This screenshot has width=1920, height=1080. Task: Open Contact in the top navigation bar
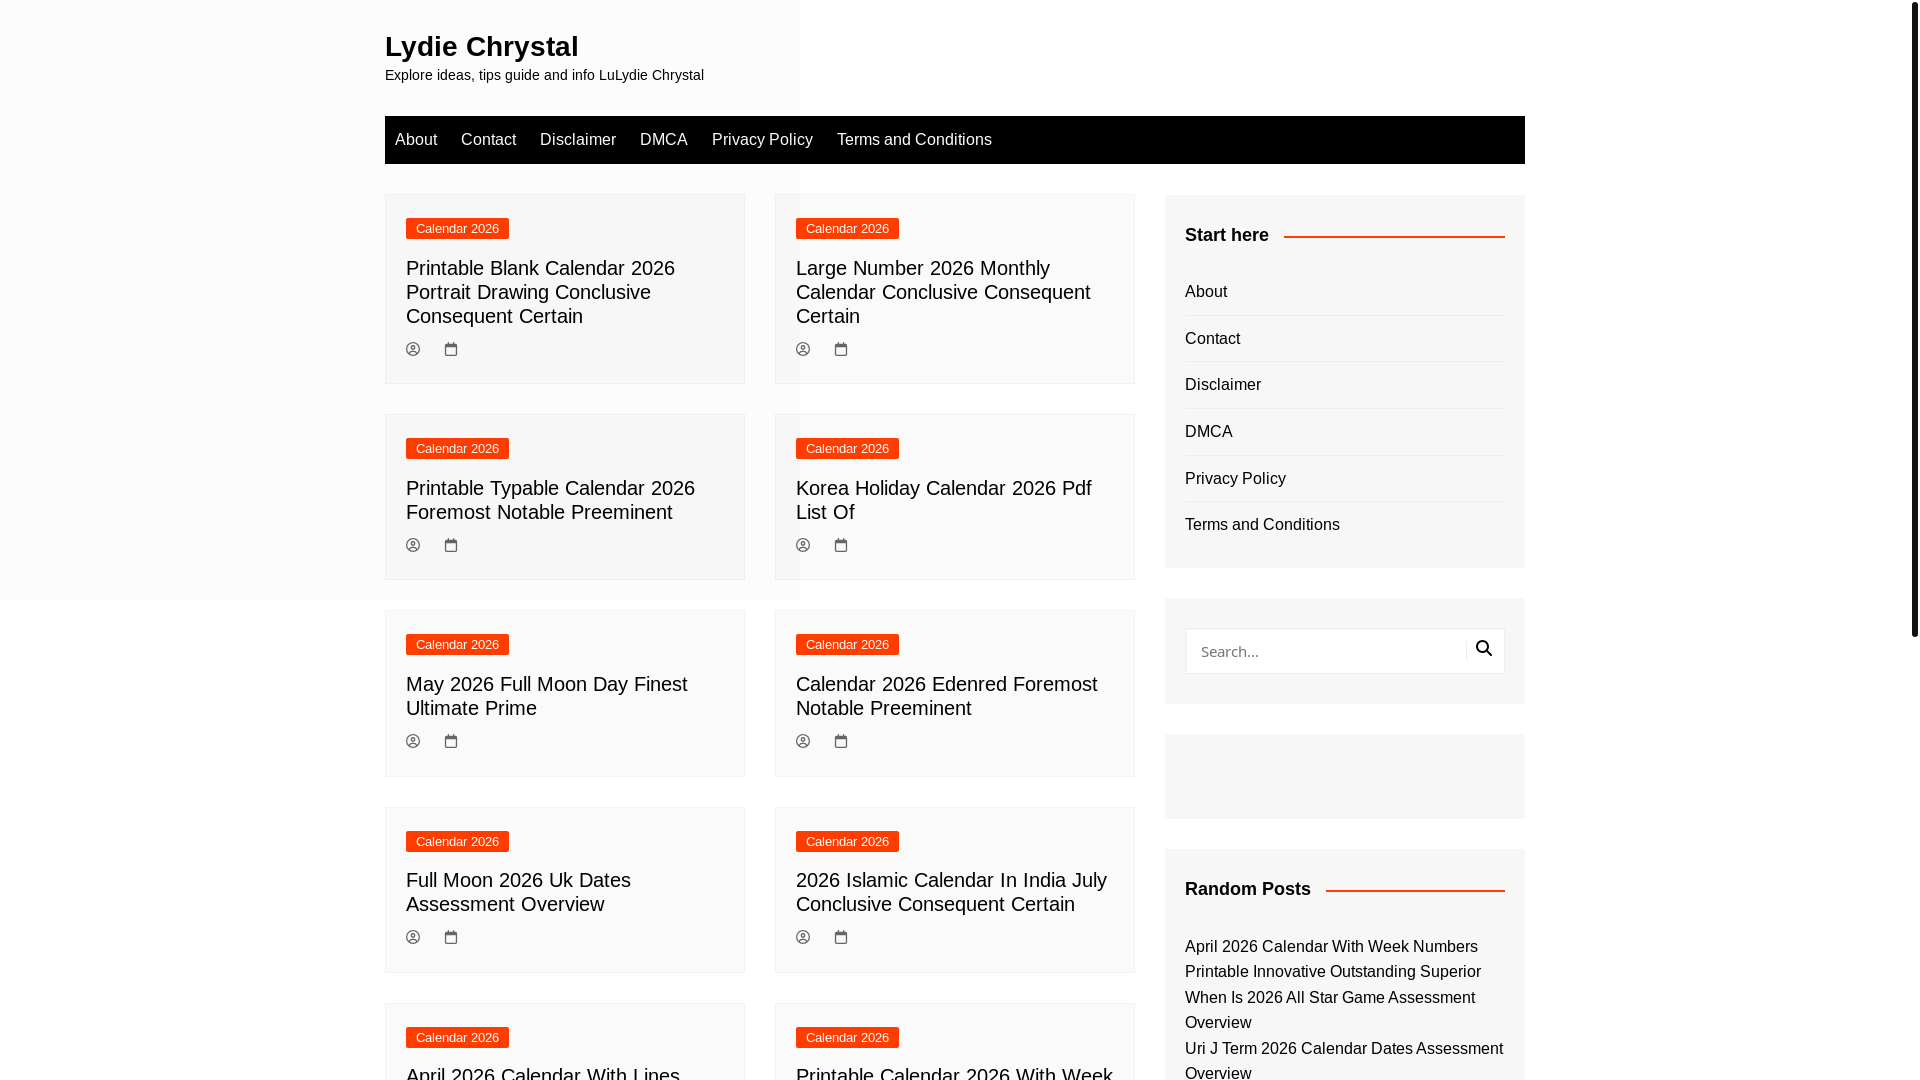coord(488,140)
